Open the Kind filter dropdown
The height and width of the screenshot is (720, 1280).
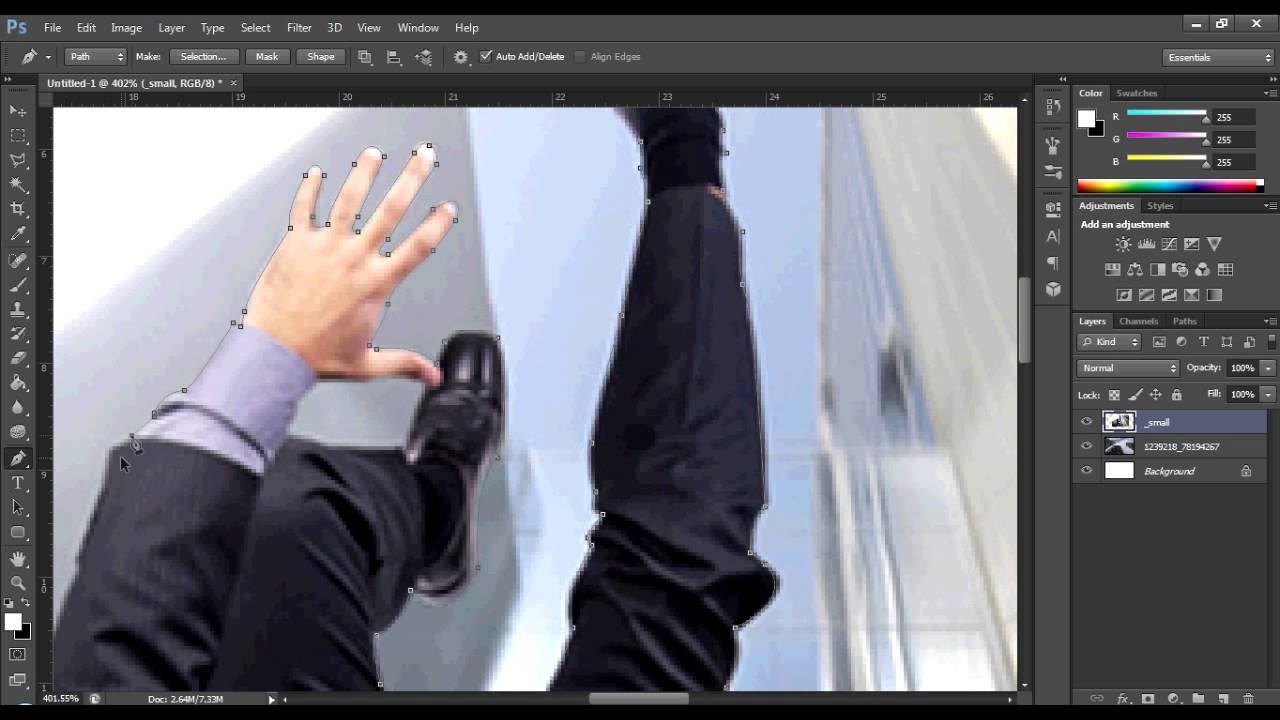pos(1110,342)
